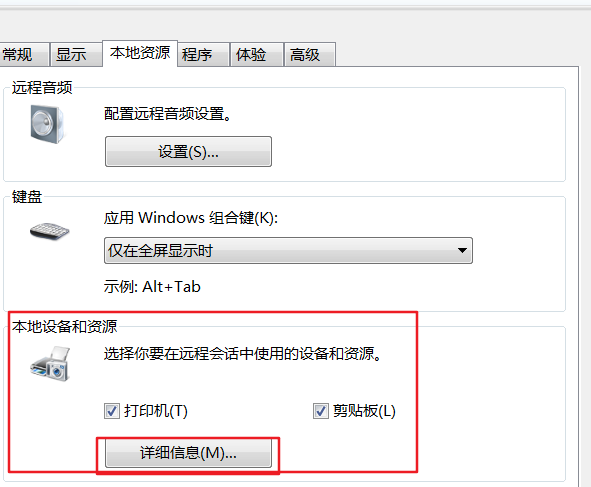Viewport: 591px width, 487px height.
Task: Click the 详细信息(M)... button
Action: coord(188,452)
